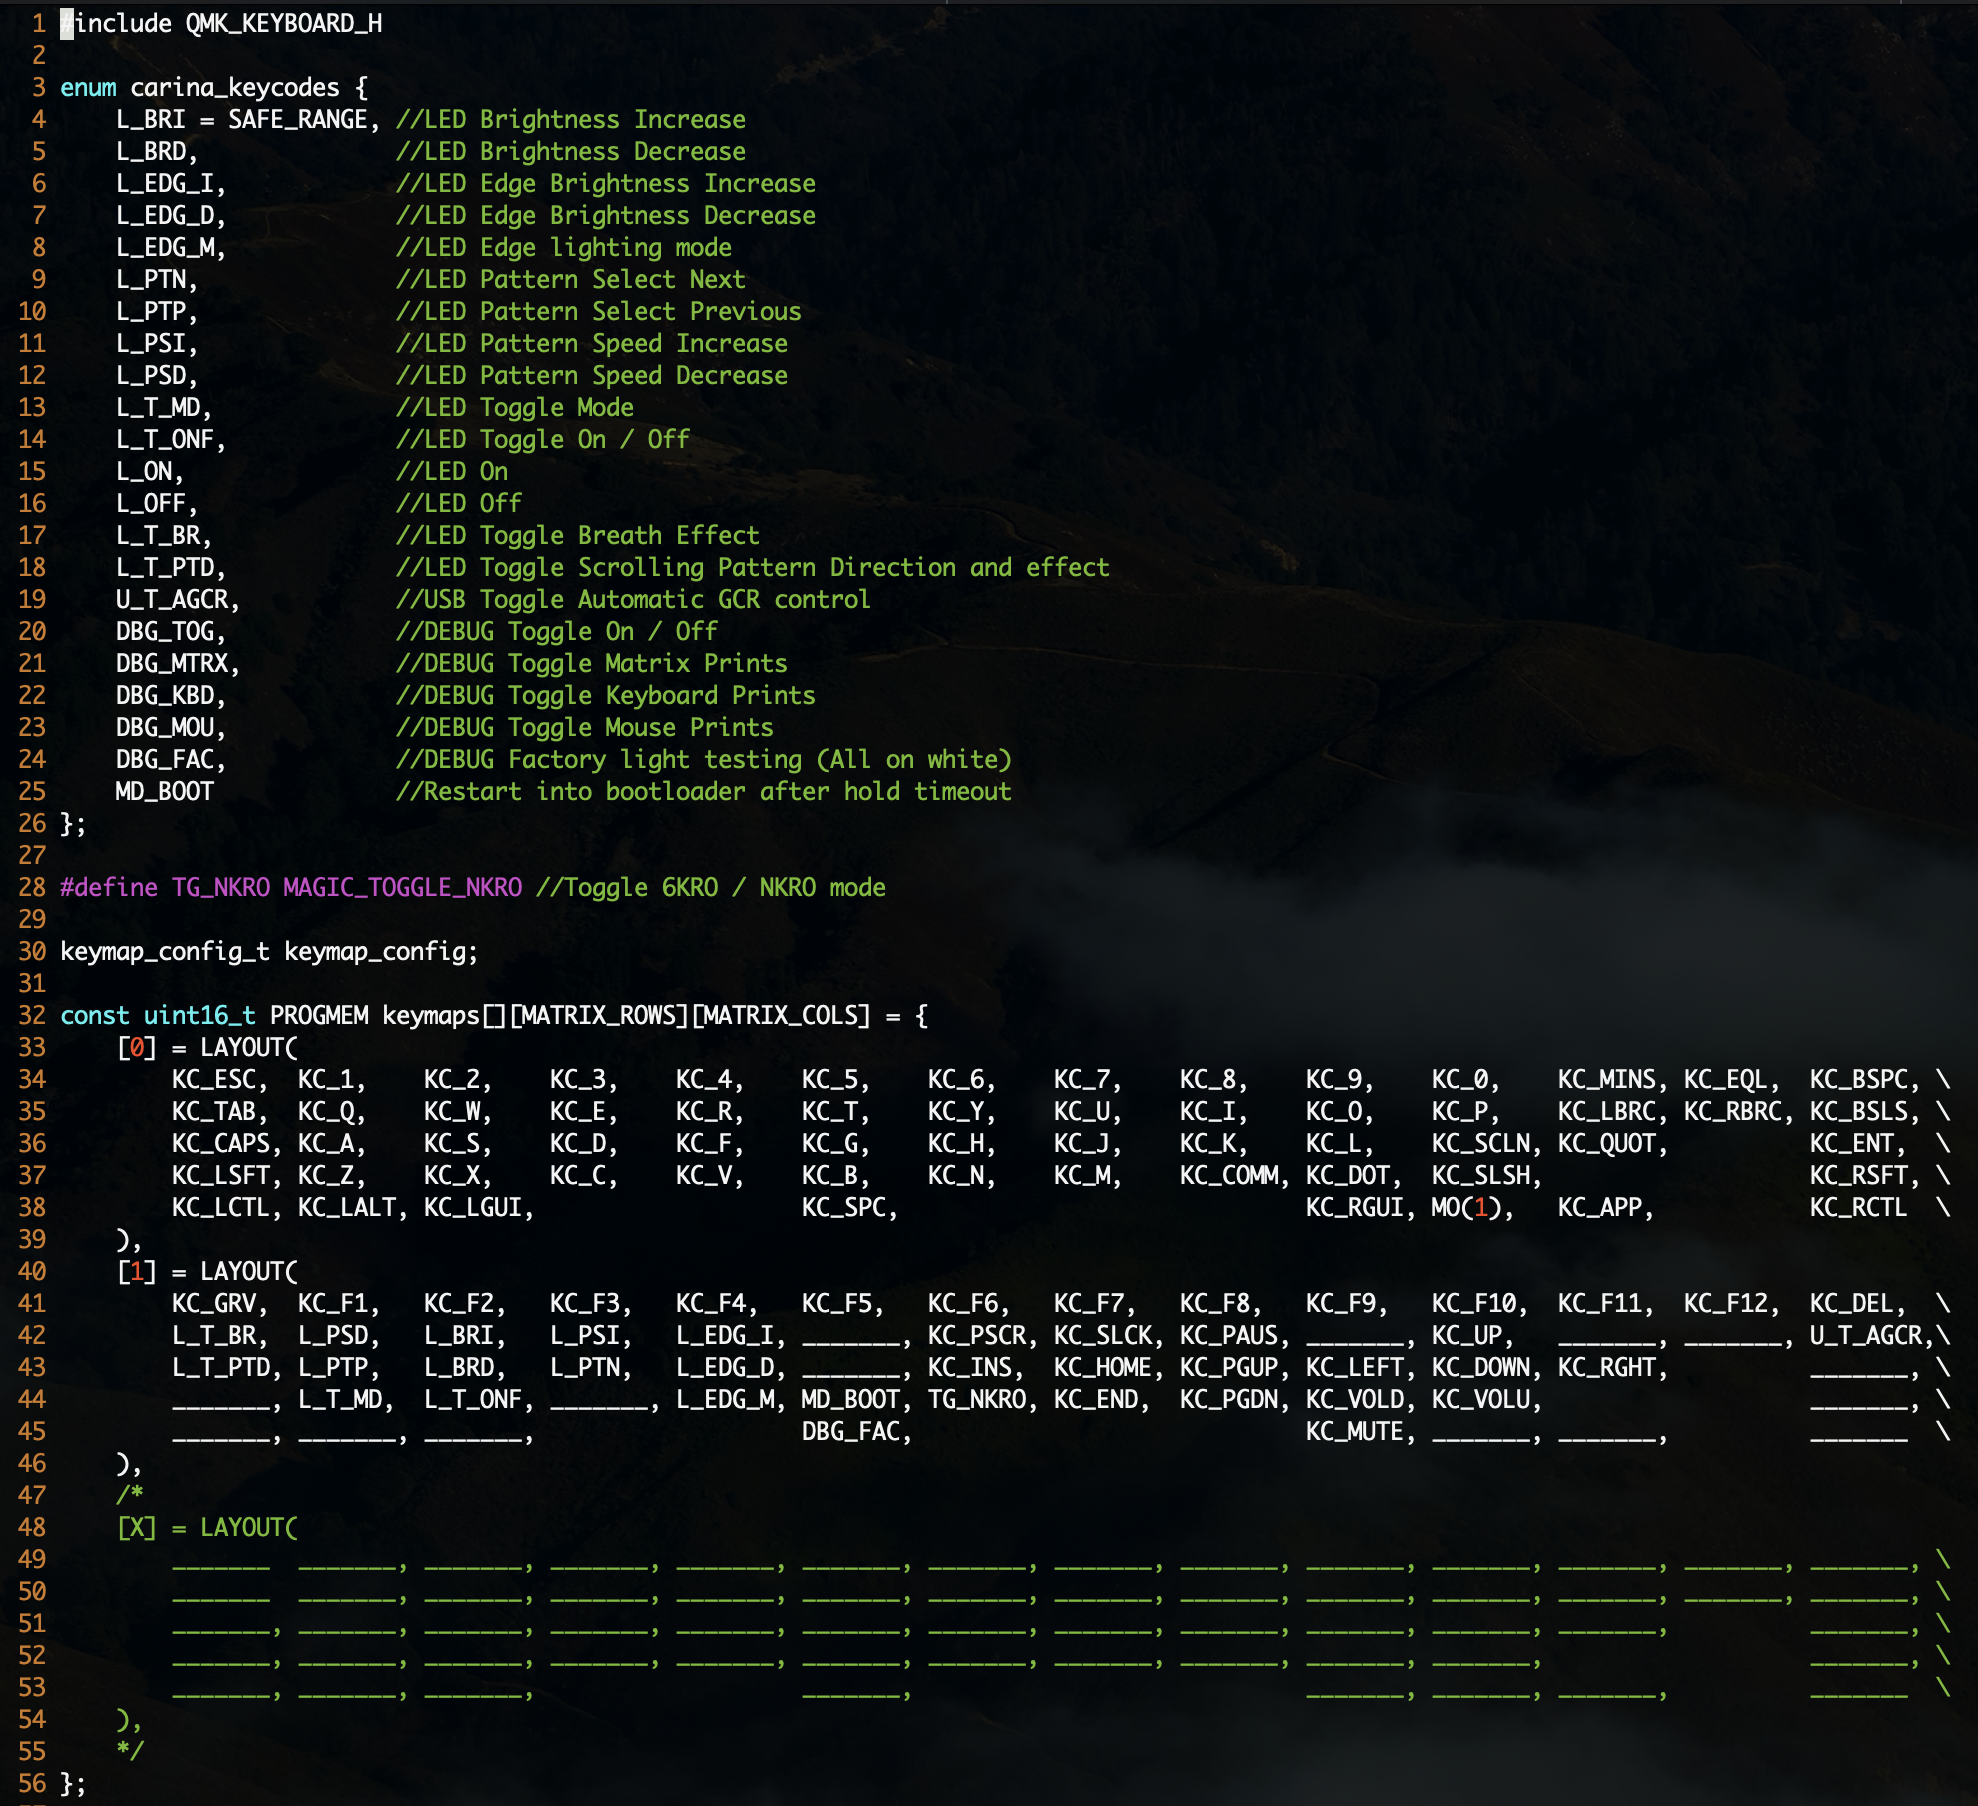The width and height of the screenshot is (1978, 1806).
Task: Click the L_PSI enum entry on line 11
Action: [151, 343]
